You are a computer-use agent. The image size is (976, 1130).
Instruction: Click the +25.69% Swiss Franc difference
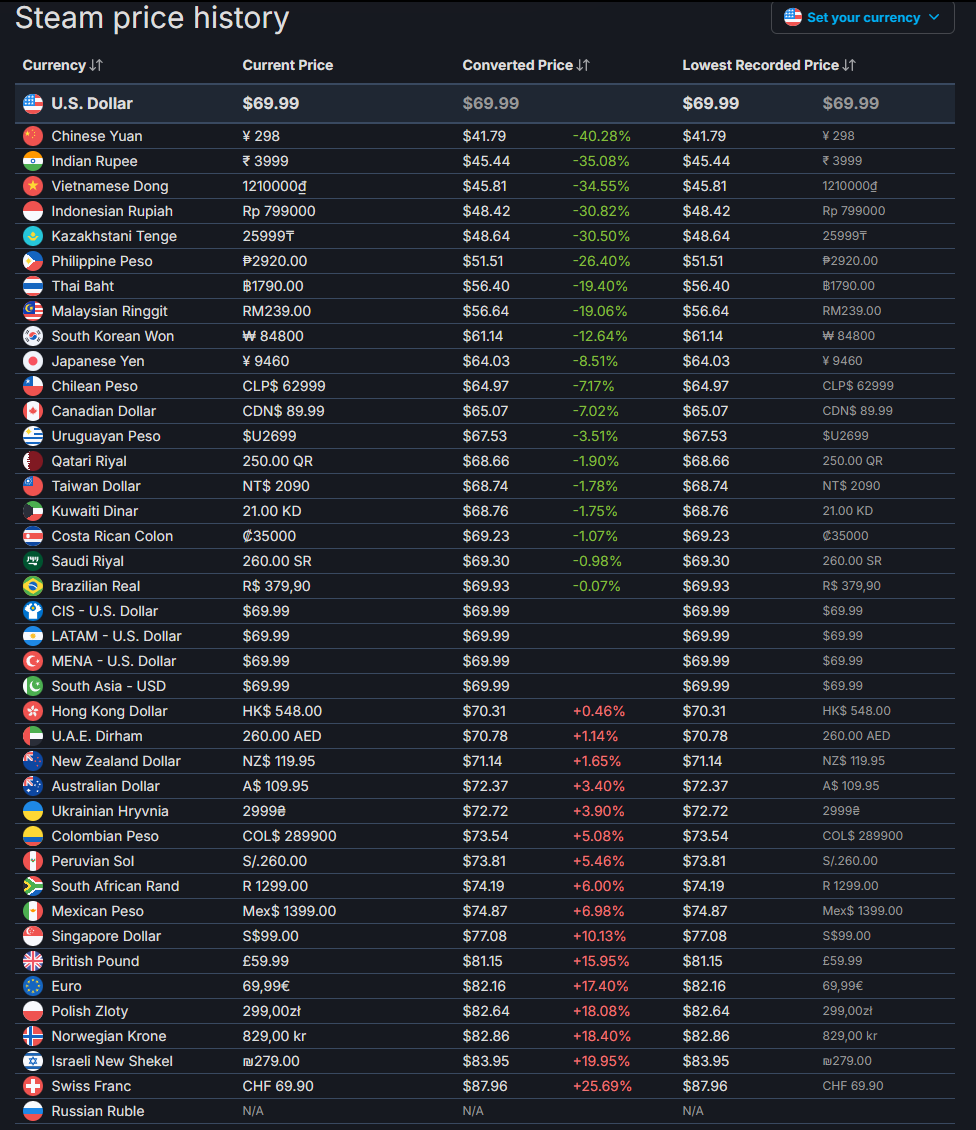[x=602, y=1085]
